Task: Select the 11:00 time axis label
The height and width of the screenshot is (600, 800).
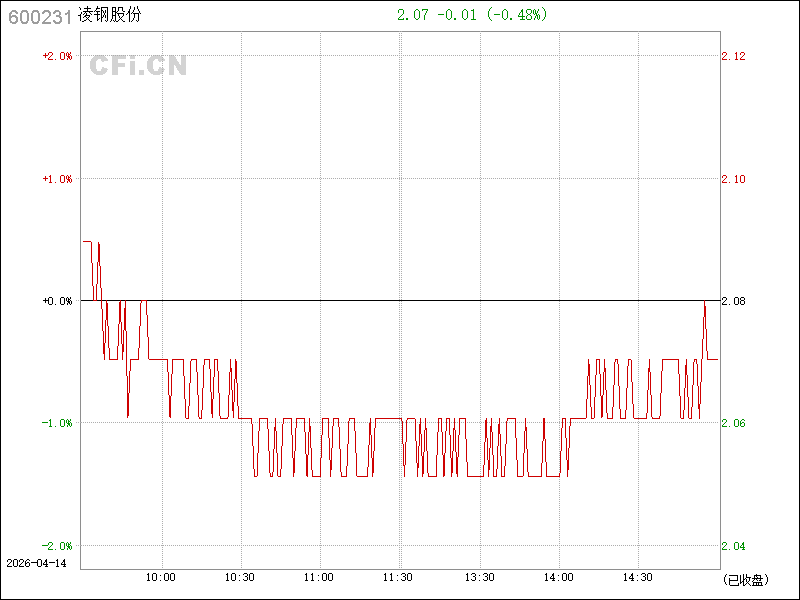Action: coord(319,577)
